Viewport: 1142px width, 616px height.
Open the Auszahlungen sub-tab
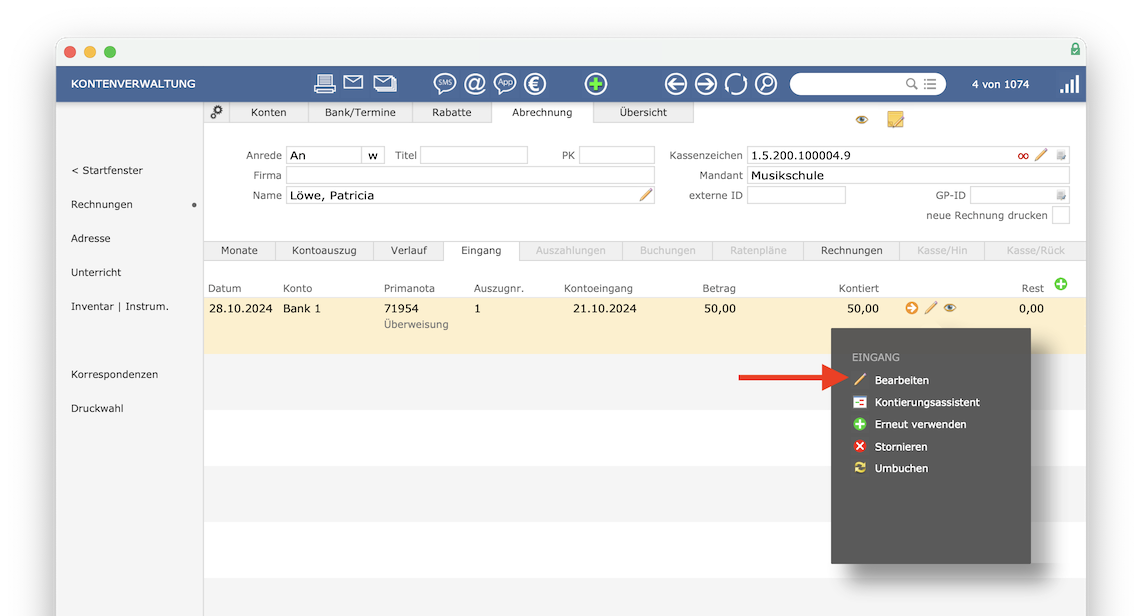point(571,250)
